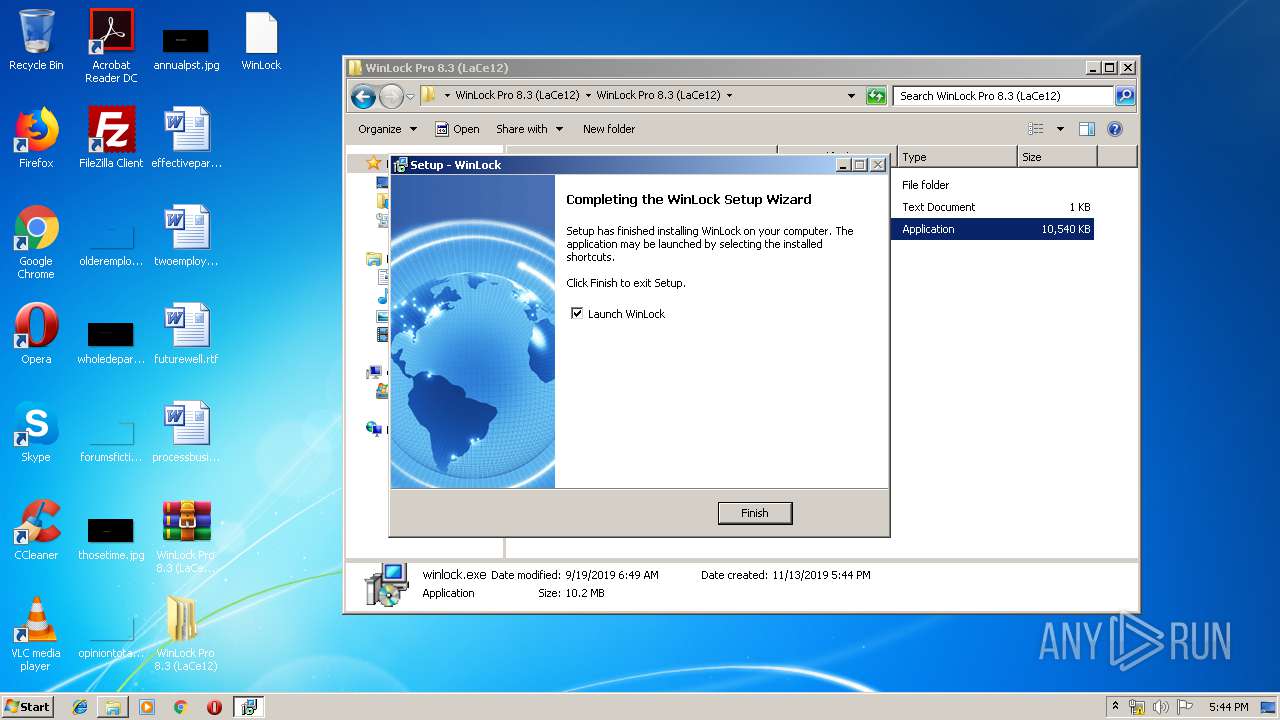Image resolution: width=1280 pixels, height=720 pixels.
Task: Open Opera browser shortcut
Action: 36,335
